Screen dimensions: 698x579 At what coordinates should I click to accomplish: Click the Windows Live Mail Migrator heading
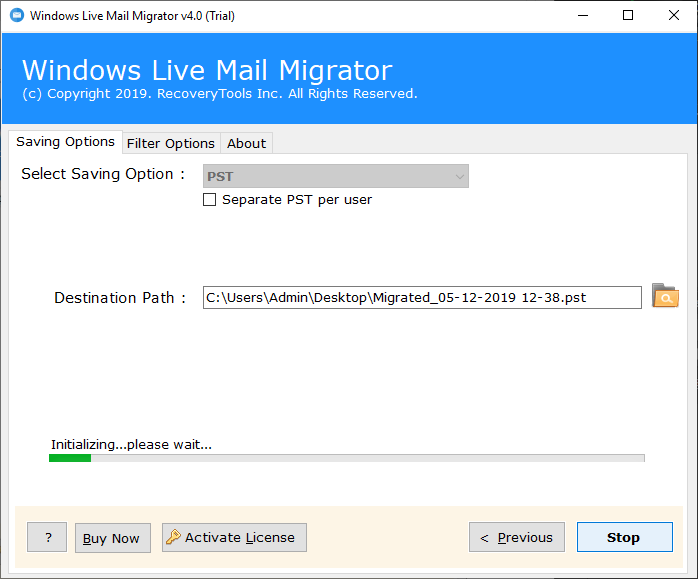pos(207,70)
